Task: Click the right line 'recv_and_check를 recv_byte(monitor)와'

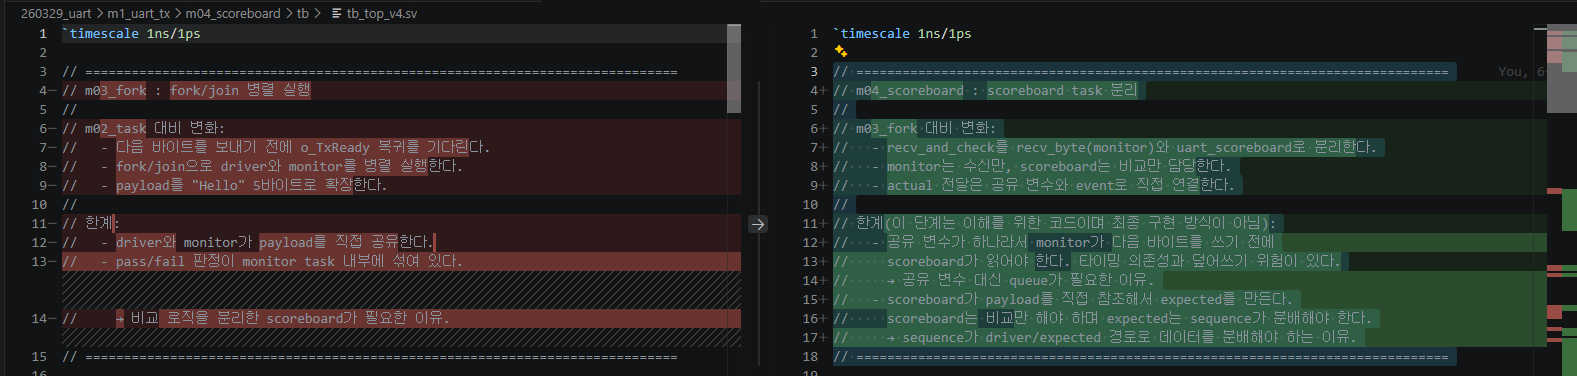Action: (1105, 147)
